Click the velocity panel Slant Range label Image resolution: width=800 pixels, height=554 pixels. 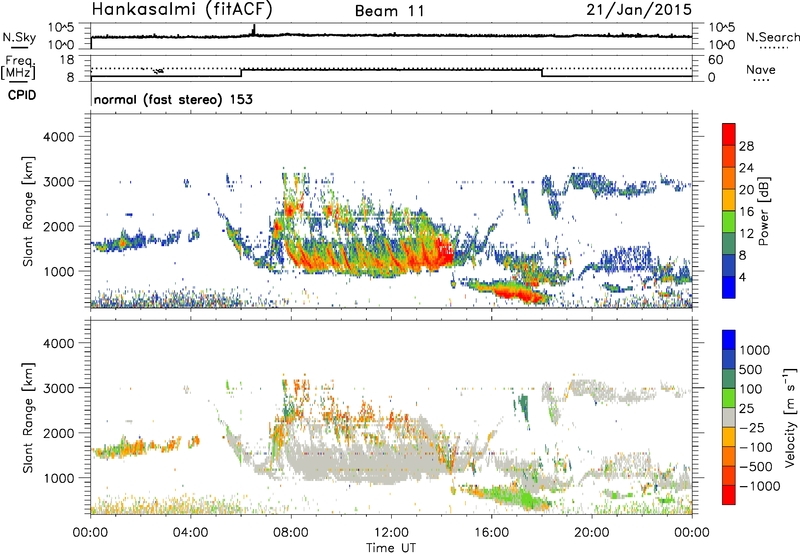tap(28, 417)
